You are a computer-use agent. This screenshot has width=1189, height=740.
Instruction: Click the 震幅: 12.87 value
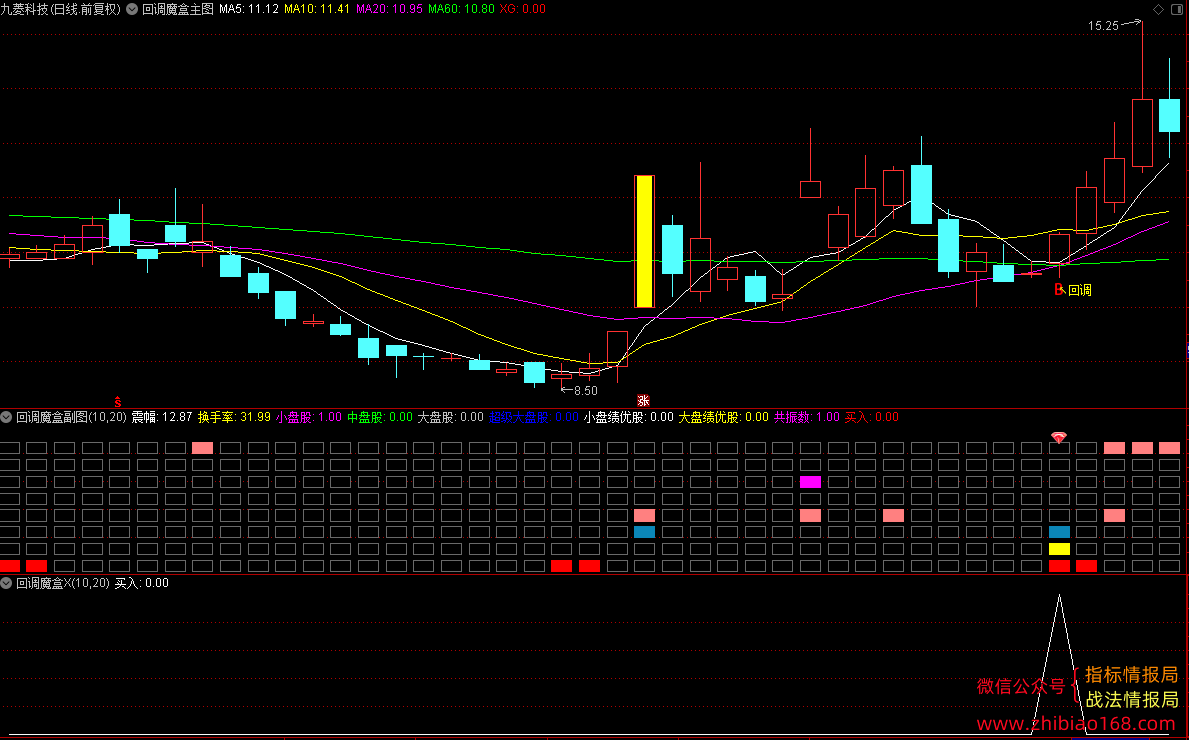[162, 417]
